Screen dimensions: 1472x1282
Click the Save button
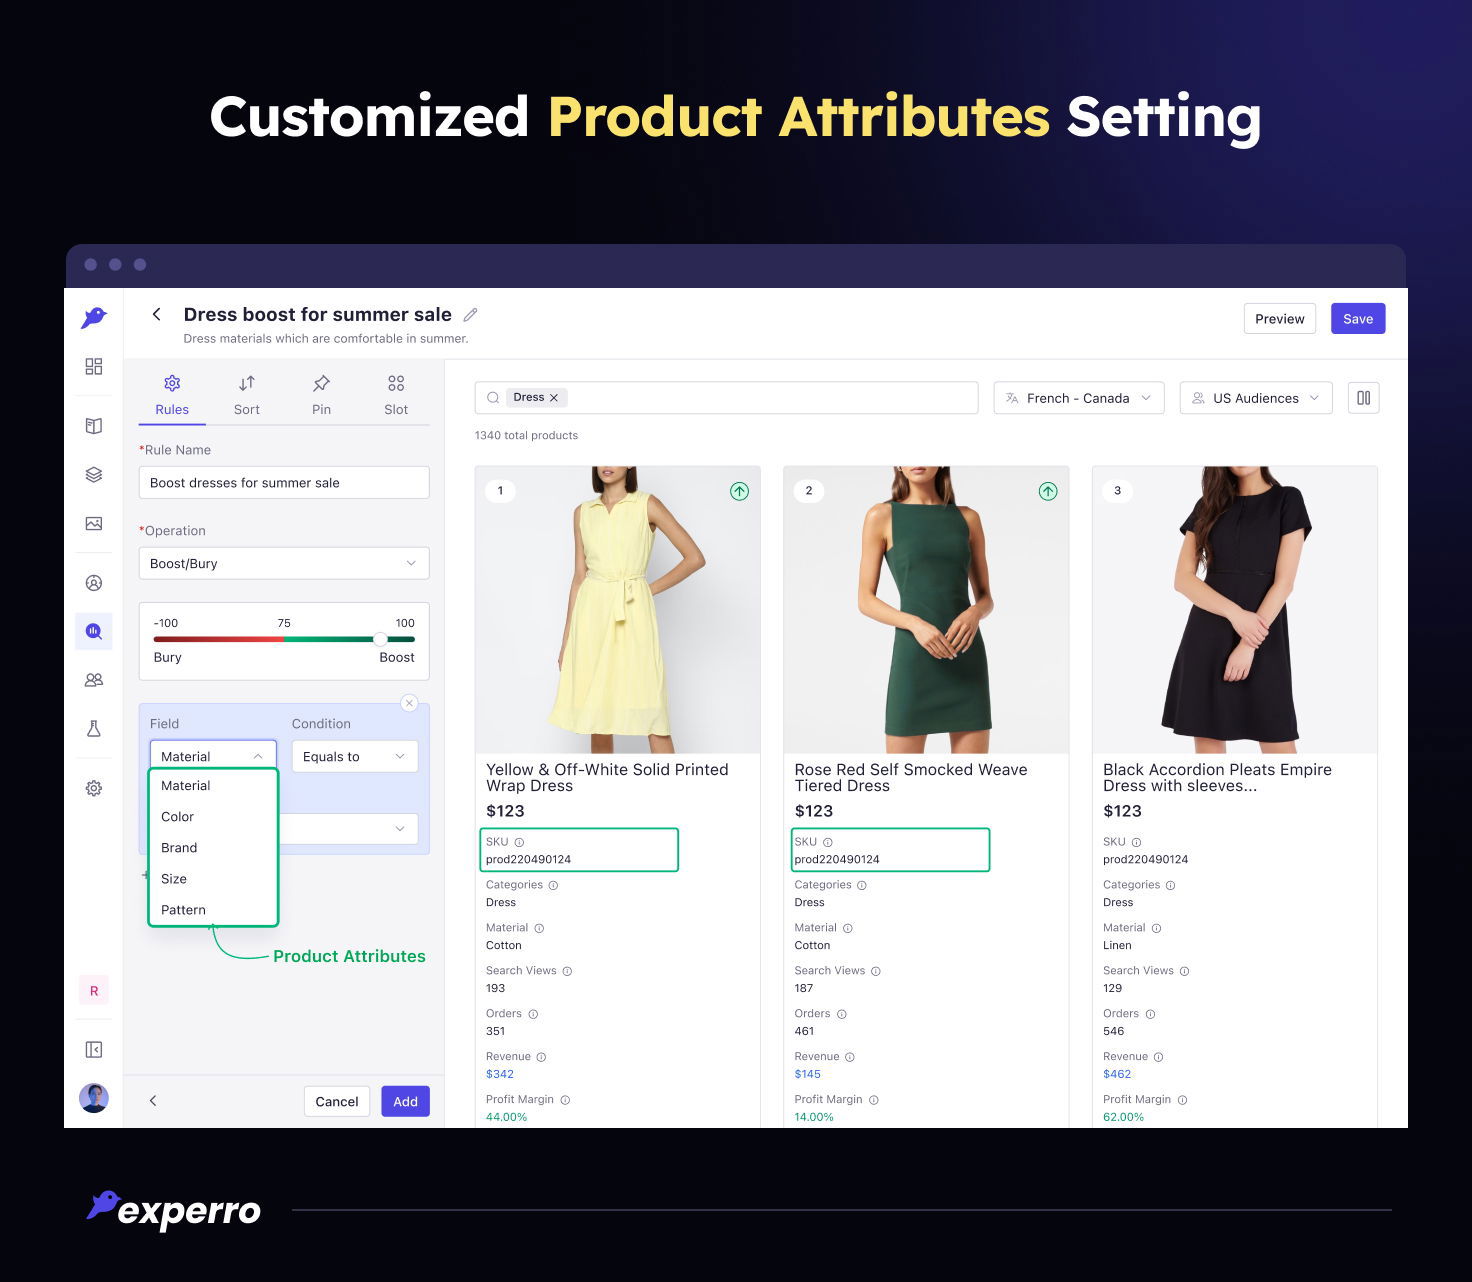pos(1357,319)
